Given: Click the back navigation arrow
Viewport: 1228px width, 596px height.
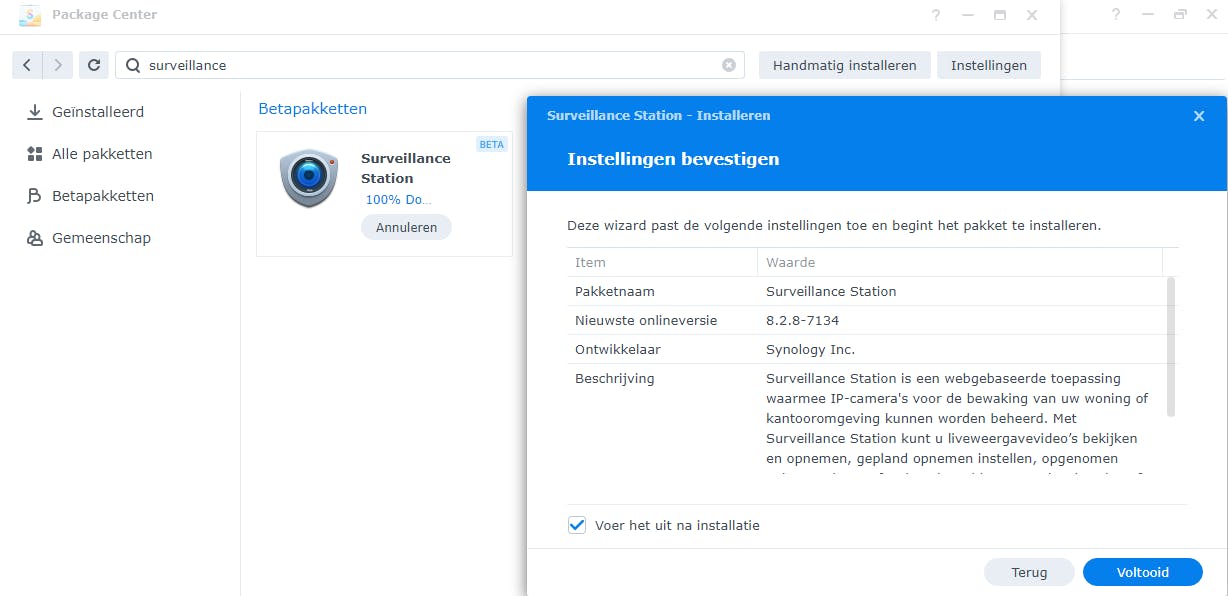Looking at the screenshot, I should point(27,65).
